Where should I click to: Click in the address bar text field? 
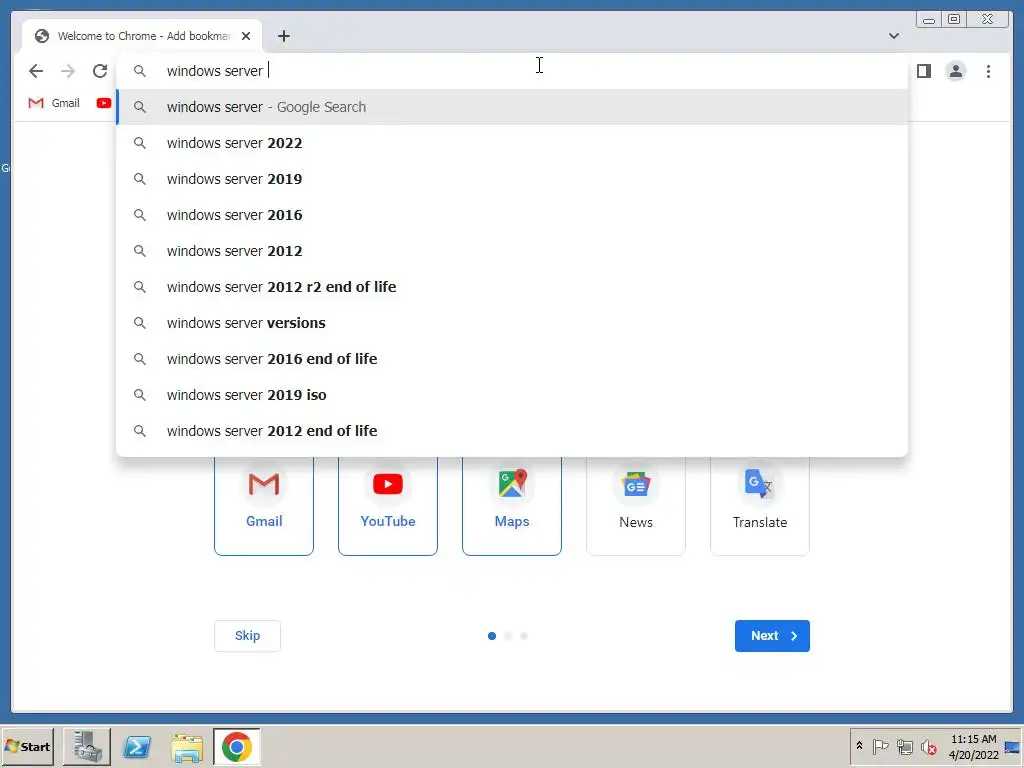[x=512, y=71]
